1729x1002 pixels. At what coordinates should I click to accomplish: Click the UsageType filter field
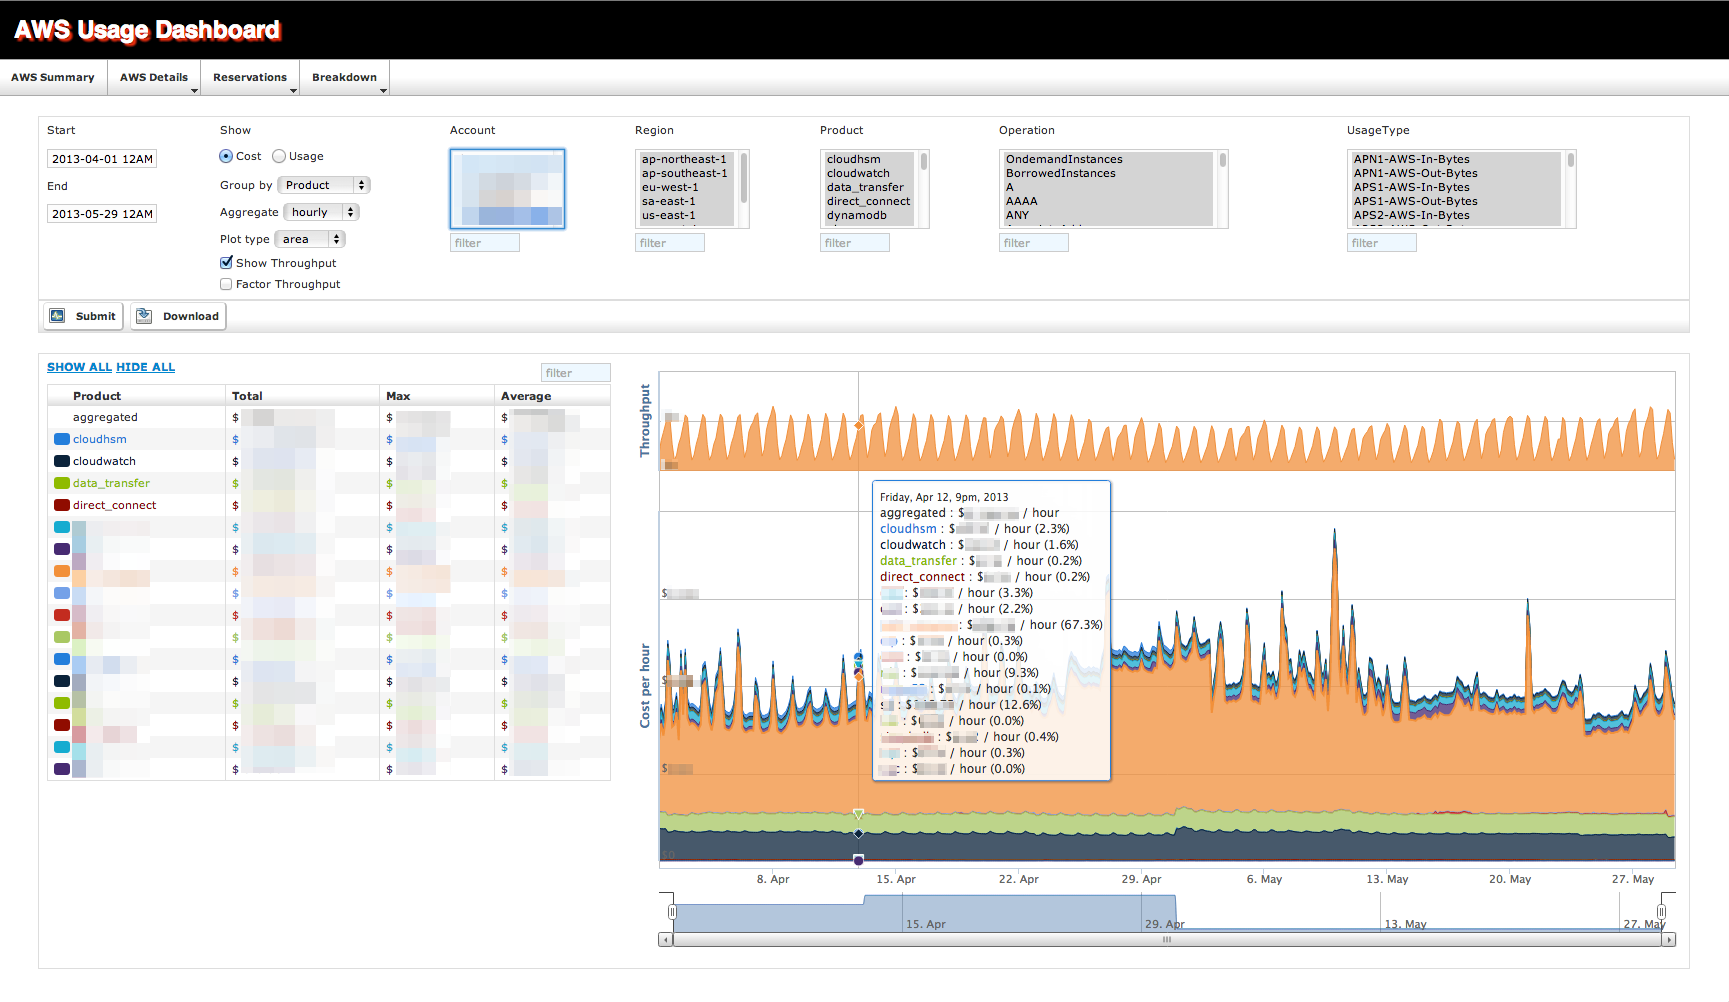click(1382, 243)
